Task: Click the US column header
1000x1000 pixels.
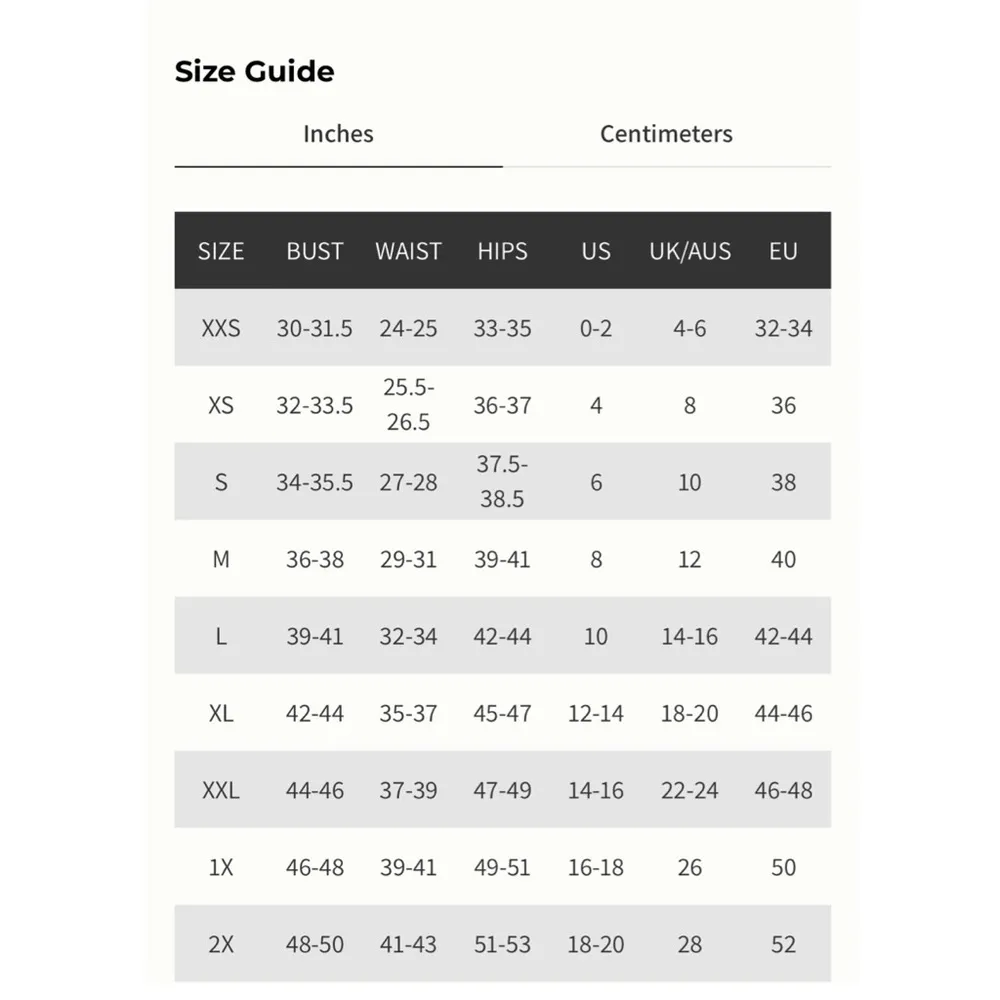Action: click(x=596, y=251)
